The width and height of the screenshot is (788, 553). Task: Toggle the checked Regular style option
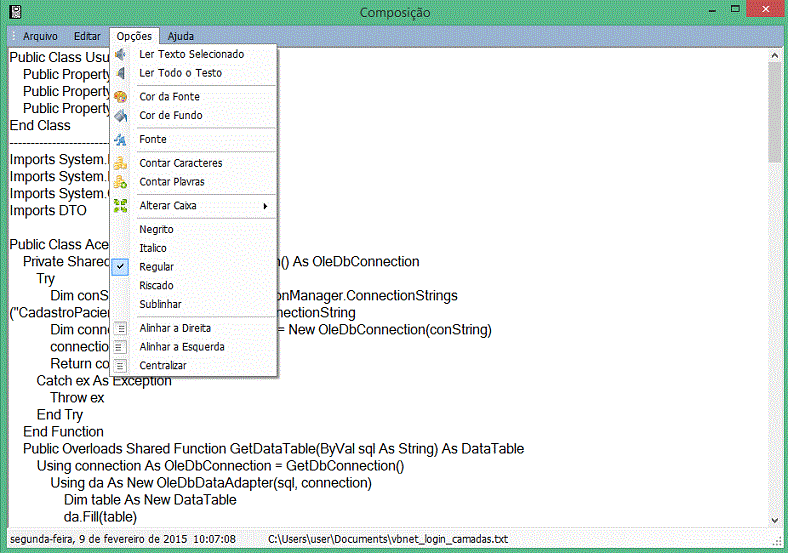[x=156, y=267]
